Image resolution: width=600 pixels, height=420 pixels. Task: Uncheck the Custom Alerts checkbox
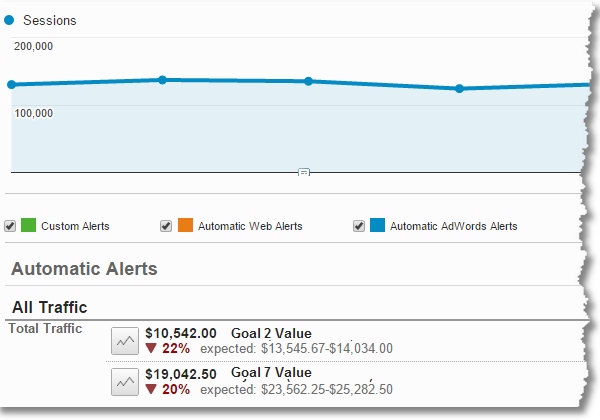(x=10, y=226)
